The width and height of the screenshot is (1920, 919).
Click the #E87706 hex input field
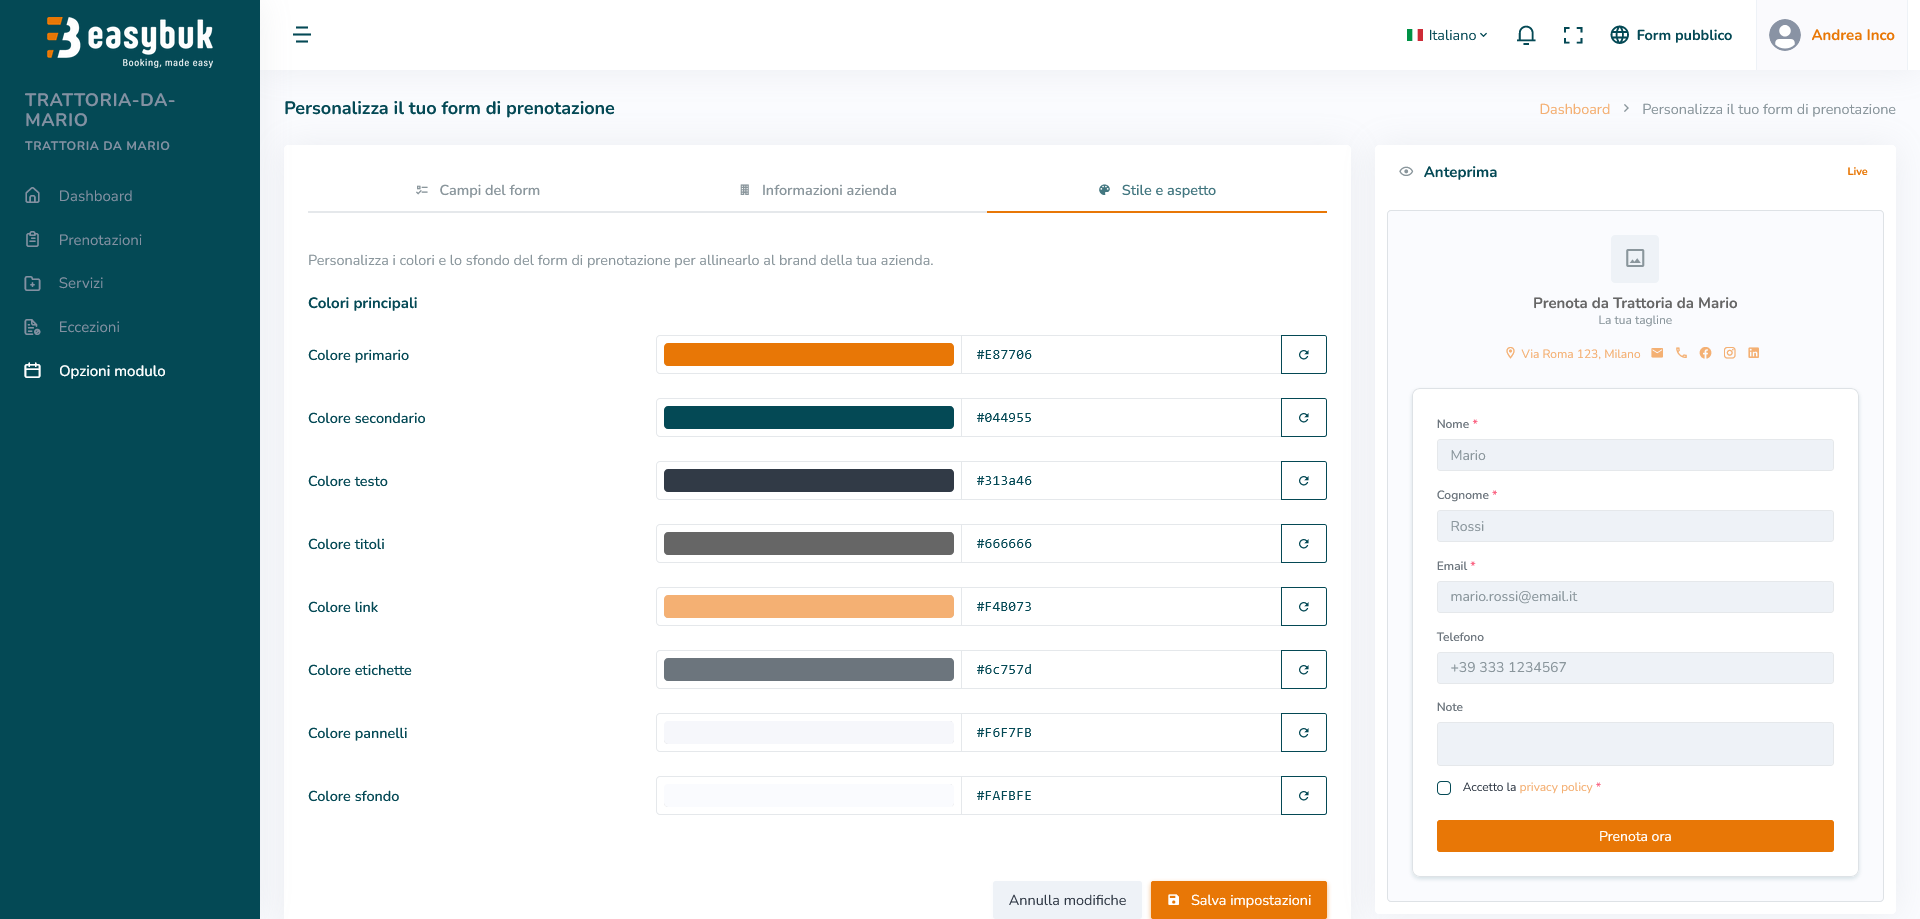[1121, 355]
